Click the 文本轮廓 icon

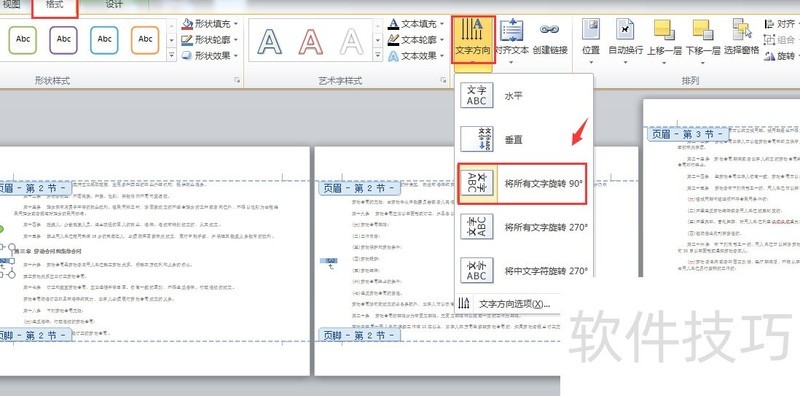tap(393, 39)
